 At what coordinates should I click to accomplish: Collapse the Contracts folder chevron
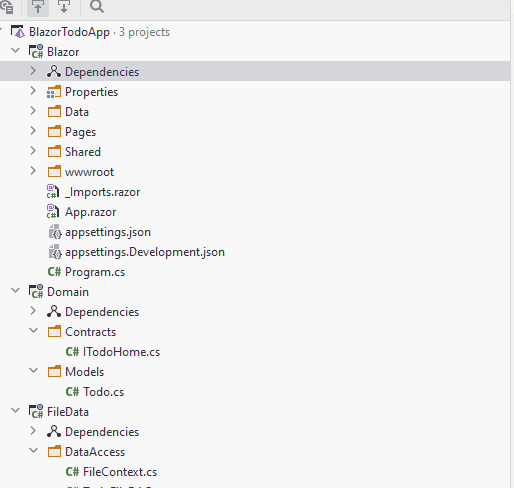(x=34, y=331)
